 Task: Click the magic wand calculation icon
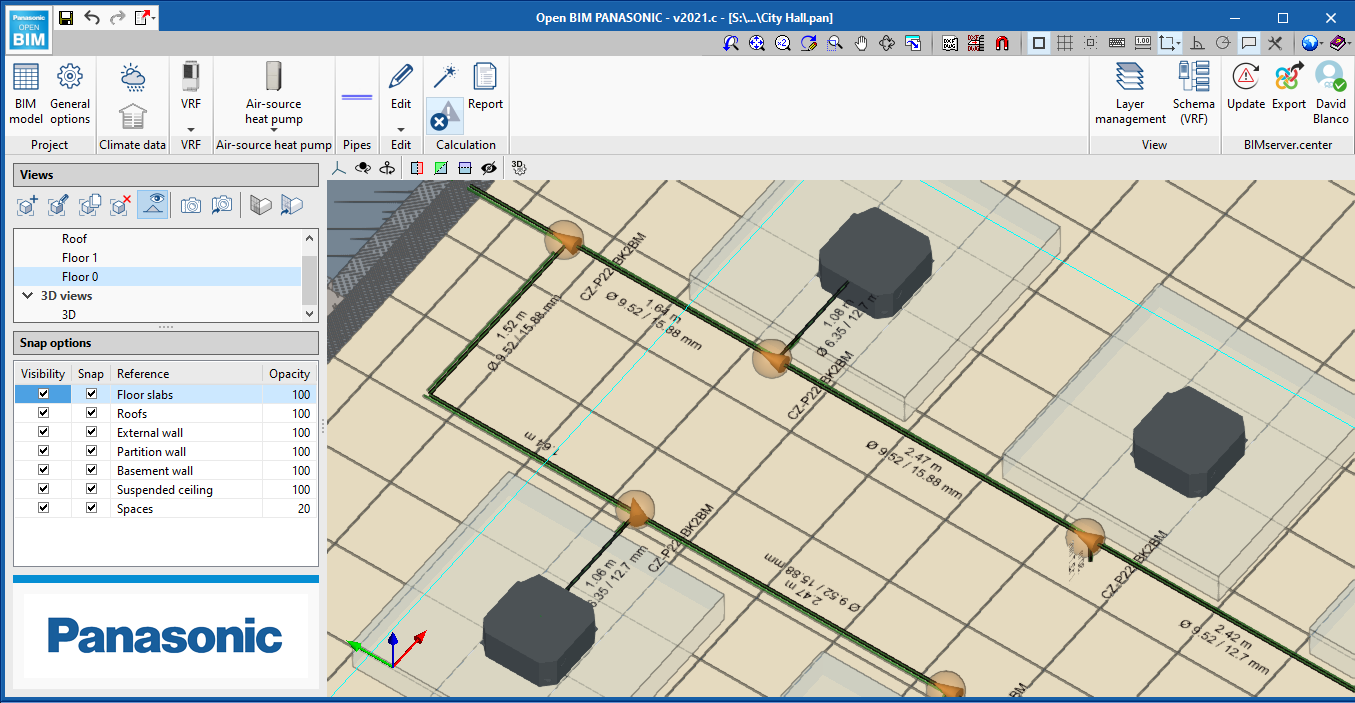pos(445,76)
